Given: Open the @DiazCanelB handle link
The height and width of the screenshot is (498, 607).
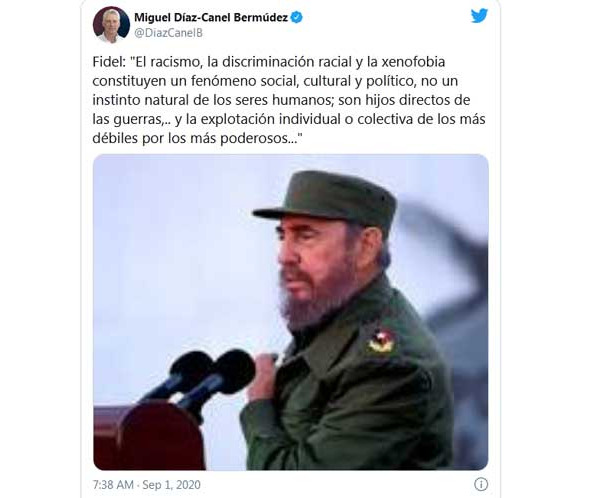Looking at the screenshot, I should (x=168, y=33).
